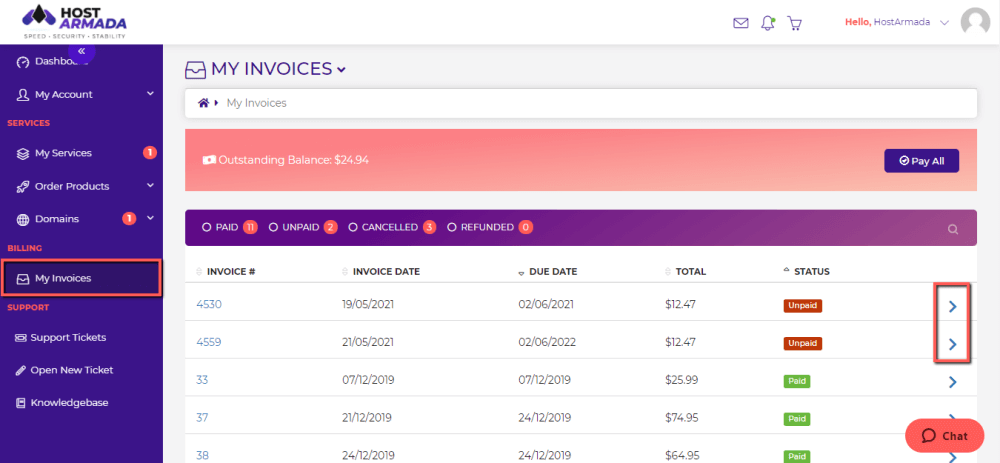
Task: Click the 02/06/2022 due date cell
Action: click(547, 342)
